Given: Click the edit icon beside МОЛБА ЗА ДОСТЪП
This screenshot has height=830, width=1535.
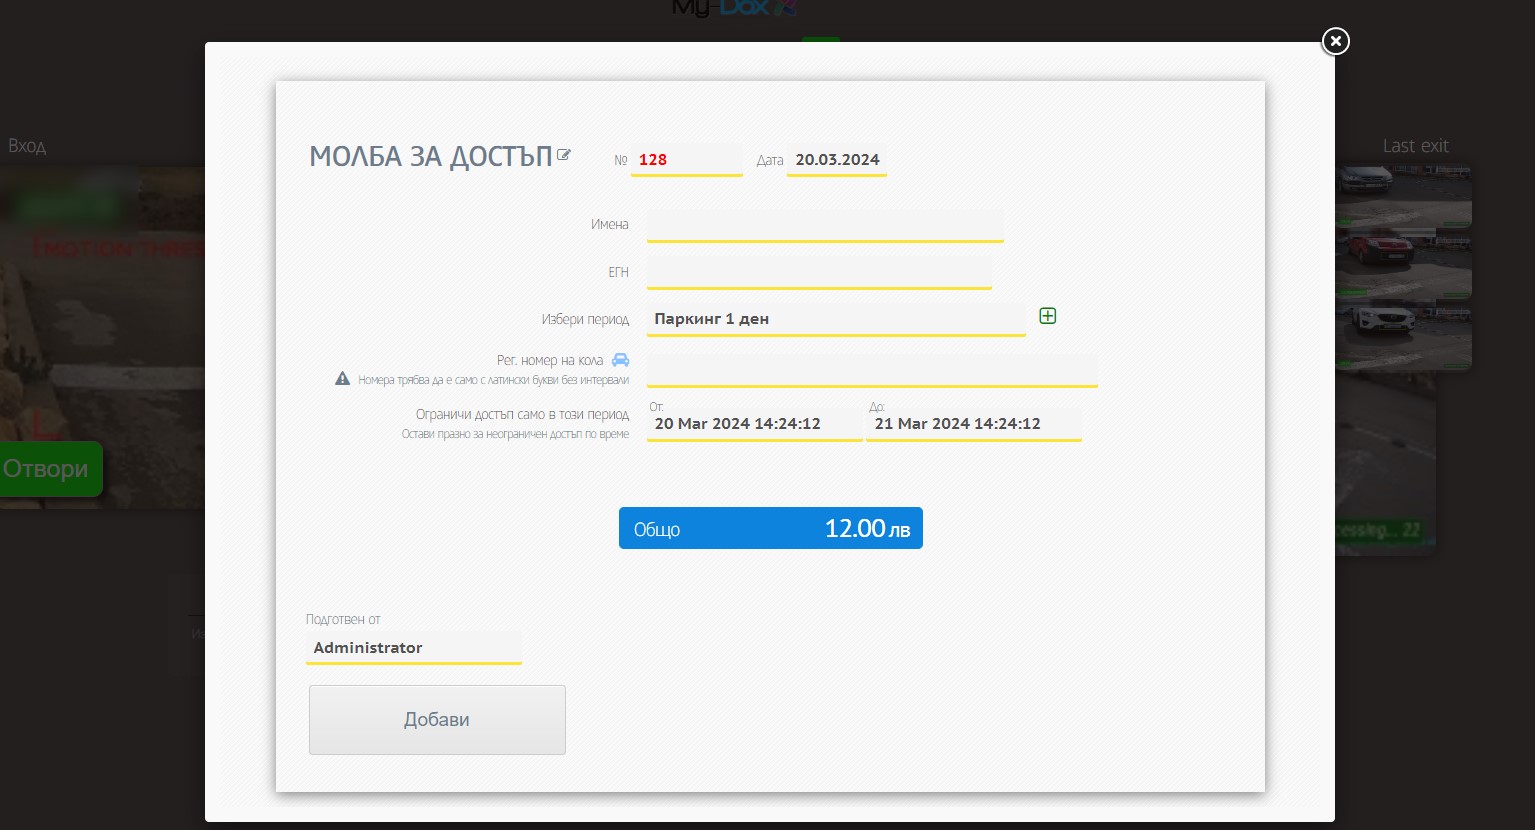Looking at the screenshot, I should [564, 155].
